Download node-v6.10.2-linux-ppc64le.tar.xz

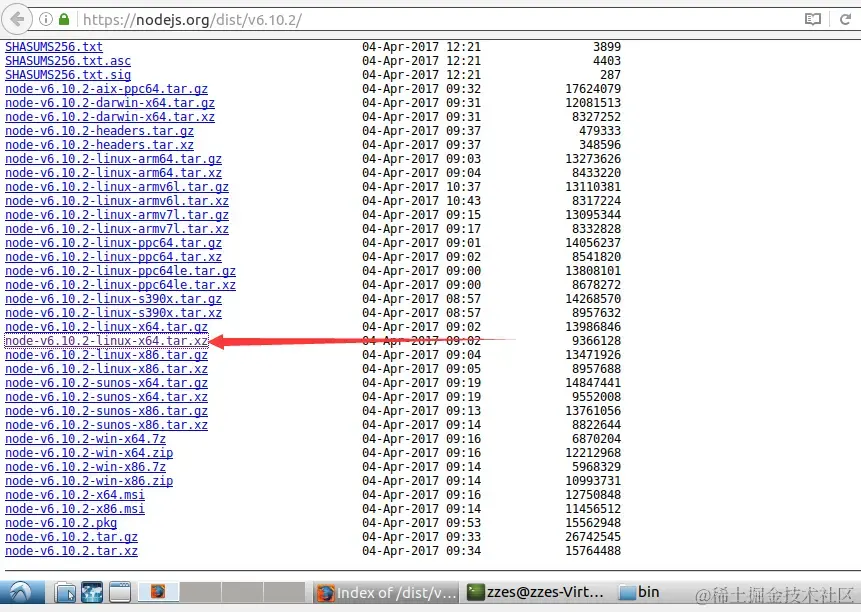(120, 285)
